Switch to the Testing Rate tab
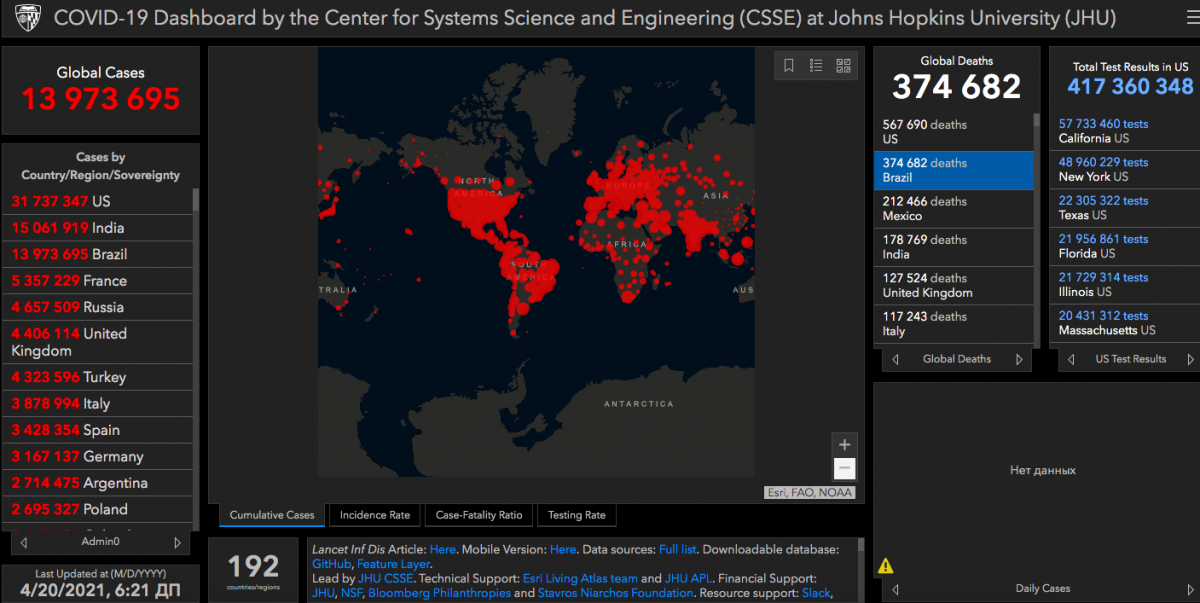The image size is (1200, 603). (577, 515)
